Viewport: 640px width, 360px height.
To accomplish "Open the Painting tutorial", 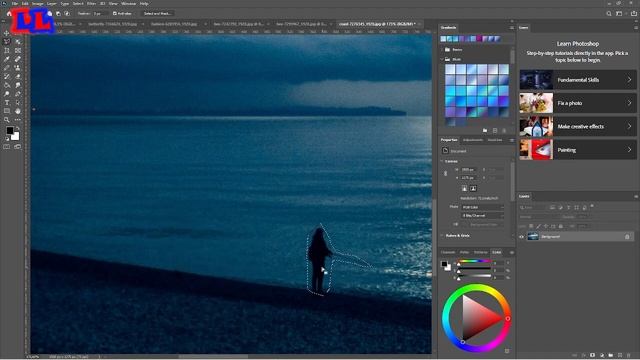I will 578,150.
